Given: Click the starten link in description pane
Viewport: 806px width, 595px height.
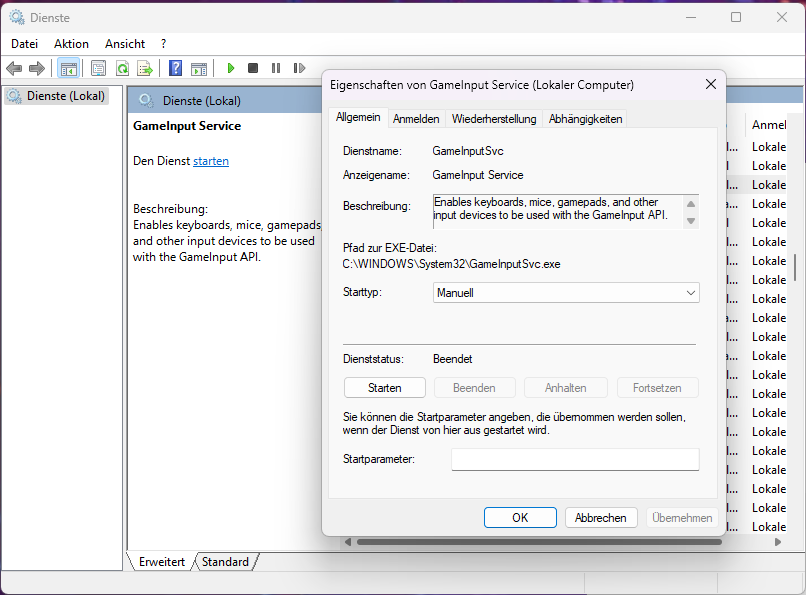Looking at the screenshot, I should pyautogui.click(x=211, y=161).
